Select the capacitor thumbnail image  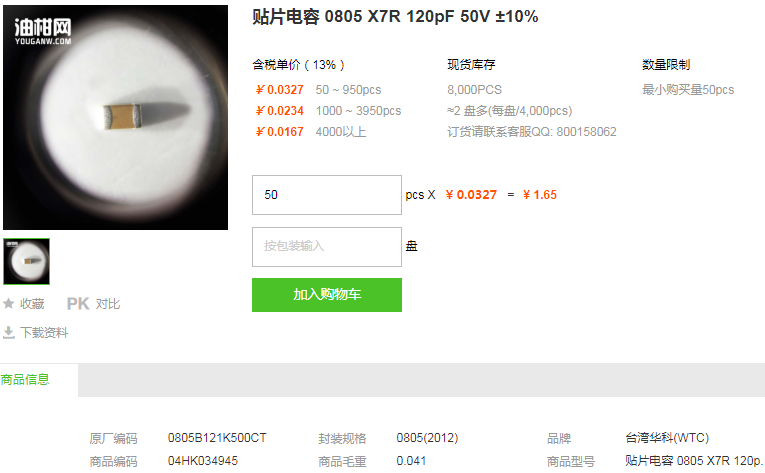pyautogui.click(x=26, y=261)
